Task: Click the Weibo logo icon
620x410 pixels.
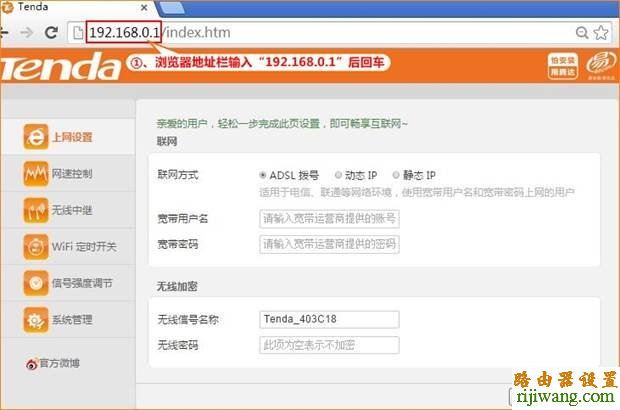Action: 32,363
